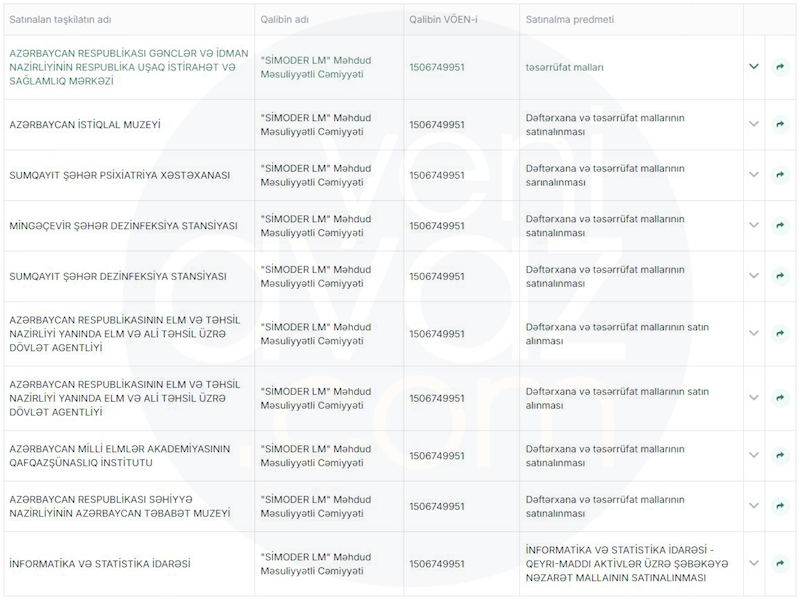Screen dimensions: 800x602
Task: Select 'MİNGƏÇEVİR ŞƏHƏR DEZİNFEKSİYA STANSİYASI' organization name
Action: [x=123, y=225]
